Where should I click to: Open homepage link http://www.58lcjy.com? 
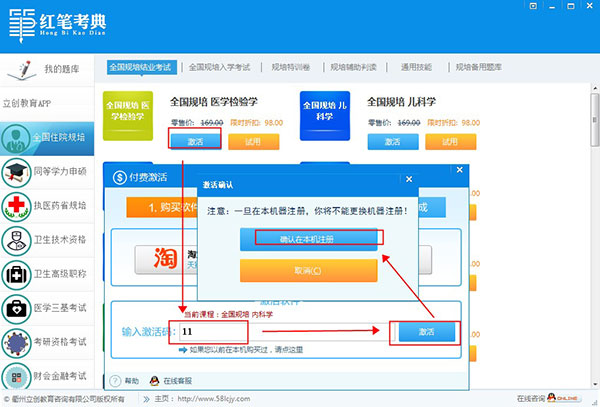coord(214,399)
